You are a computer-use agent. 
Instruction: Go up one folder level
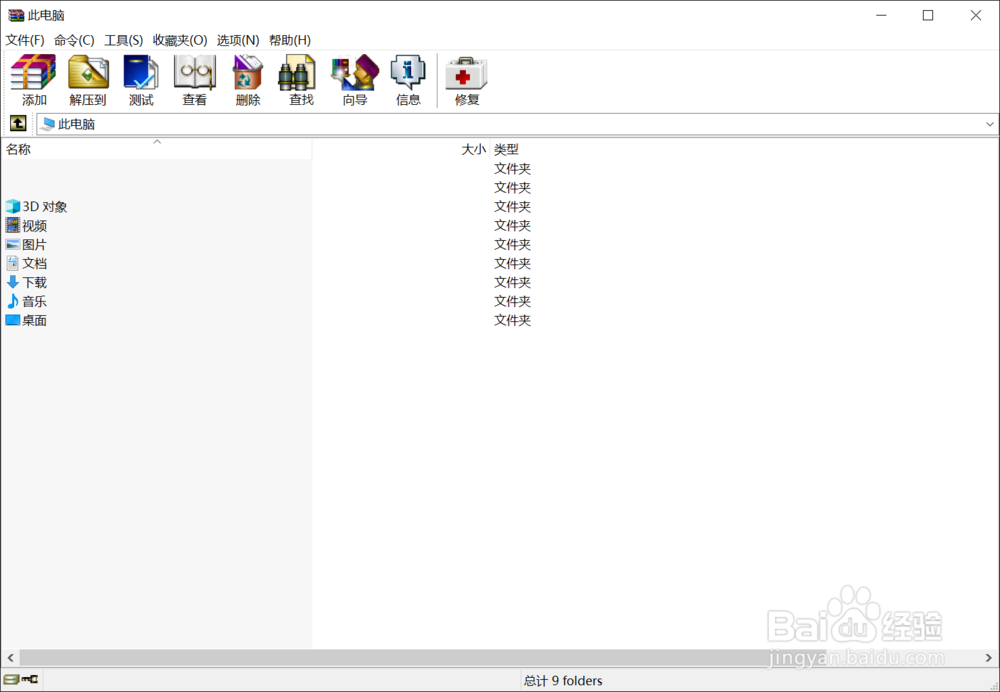(x=18, y=123)
